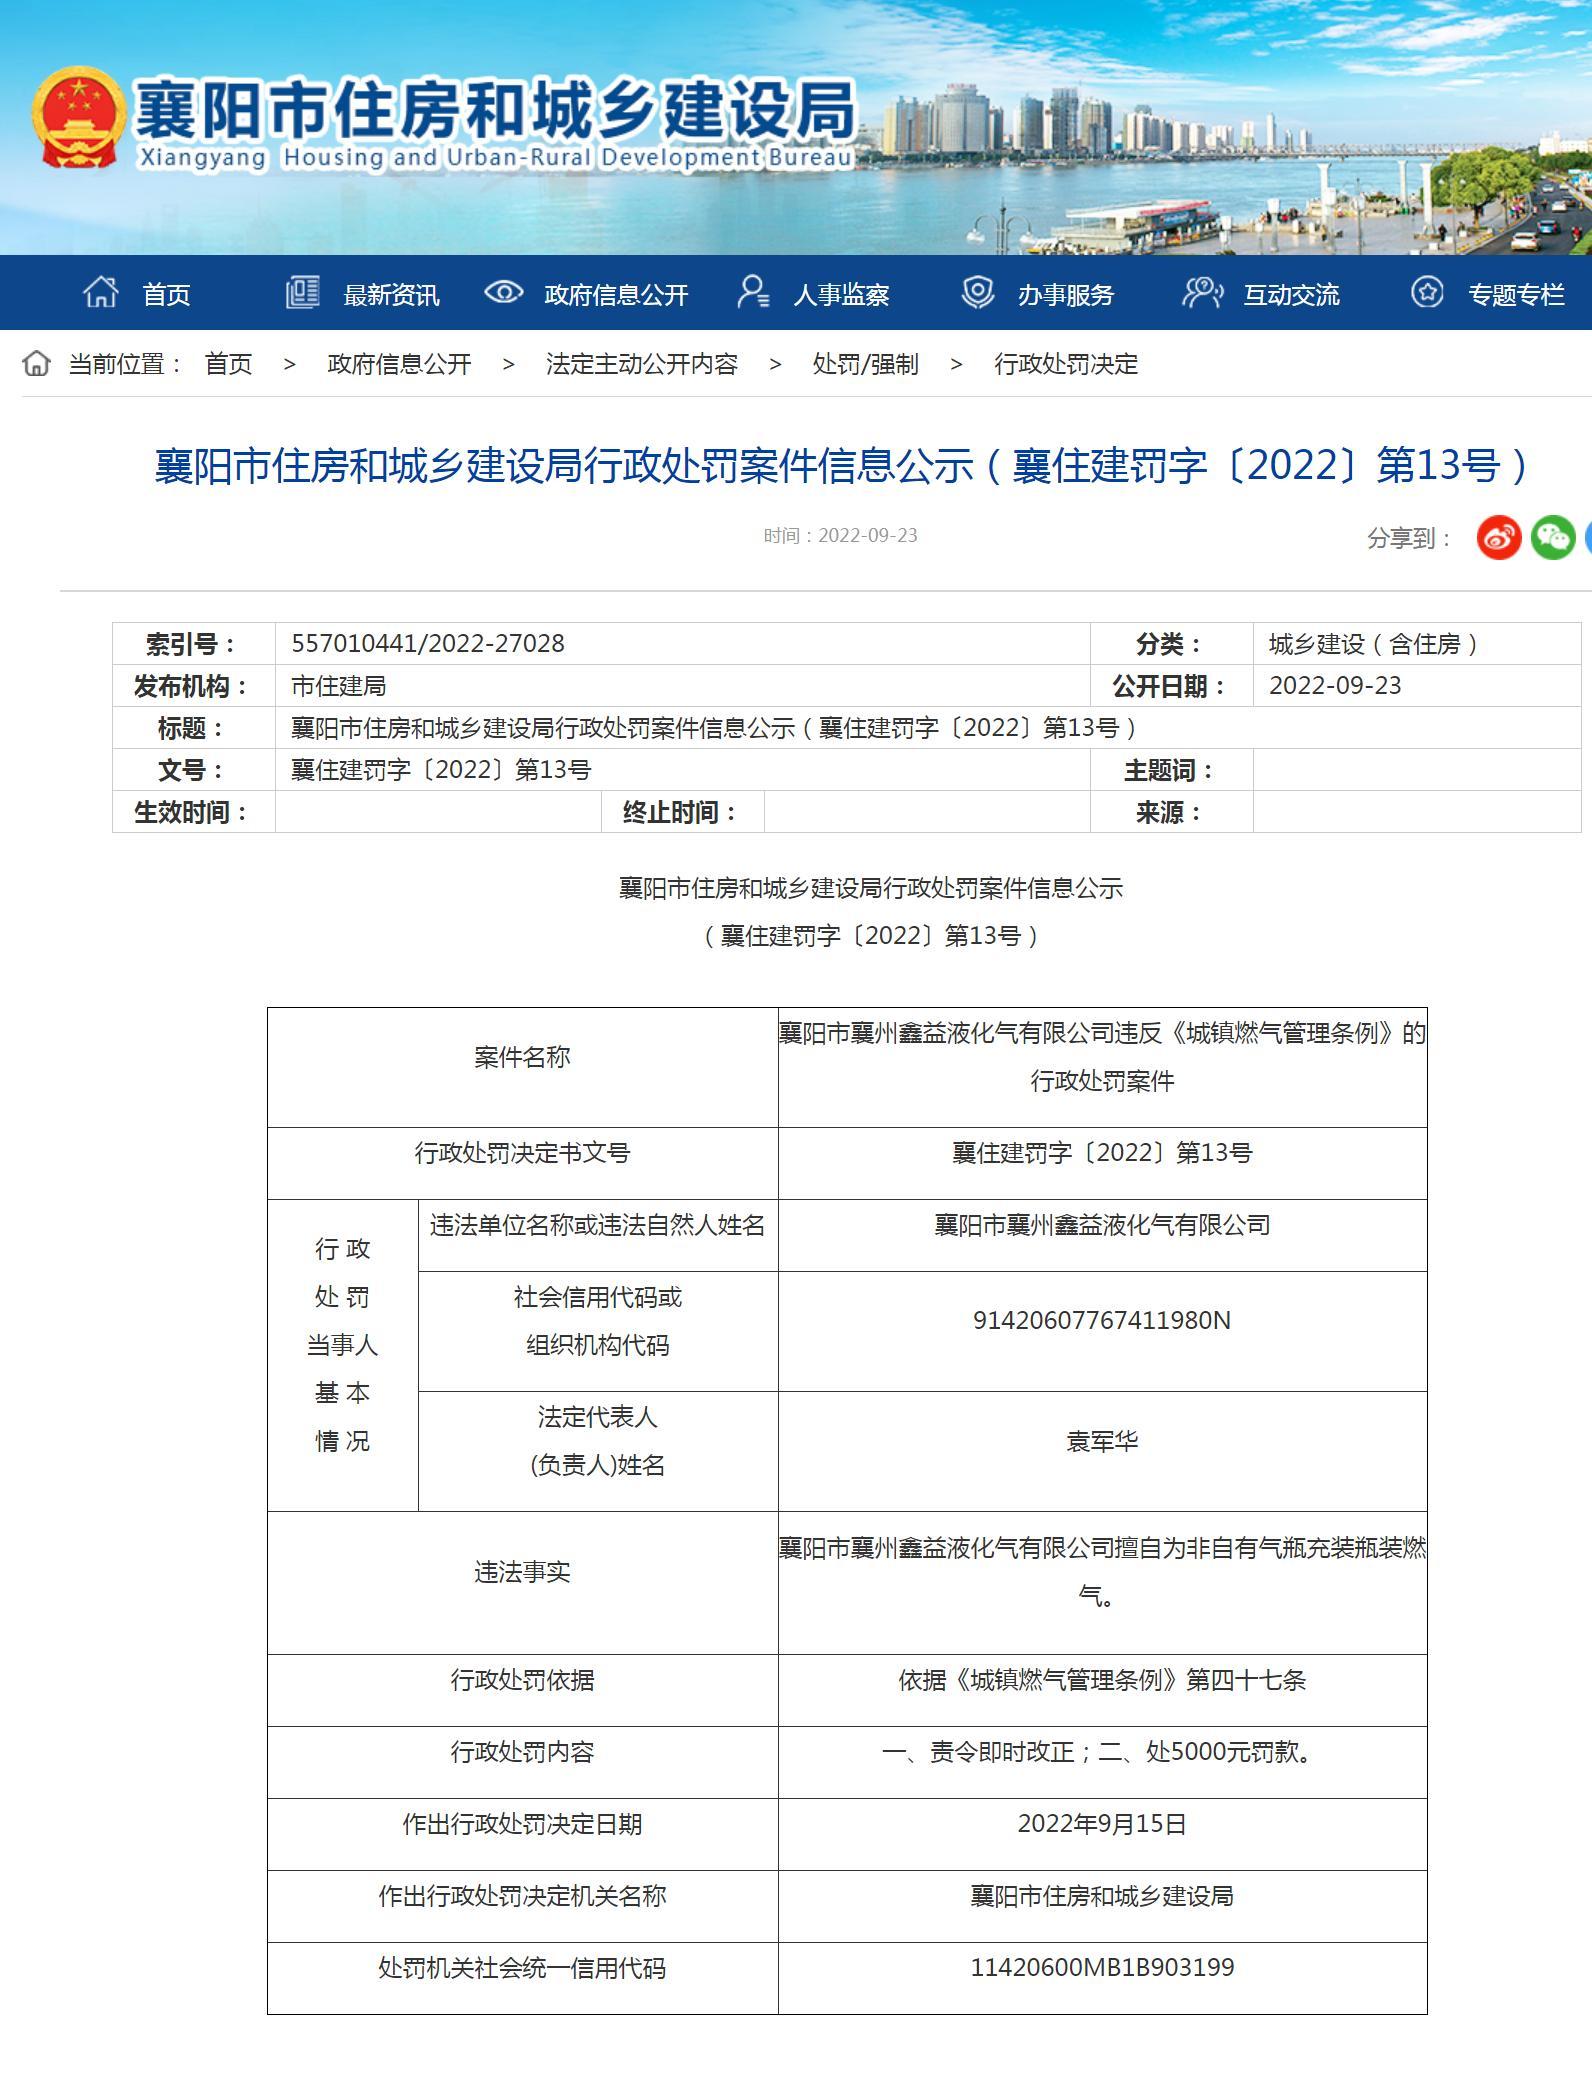Viewport: 1592px width, 2086px height.
Task: Click the decision date 2022年9月15日
Action: (x=1102, y=1824)
